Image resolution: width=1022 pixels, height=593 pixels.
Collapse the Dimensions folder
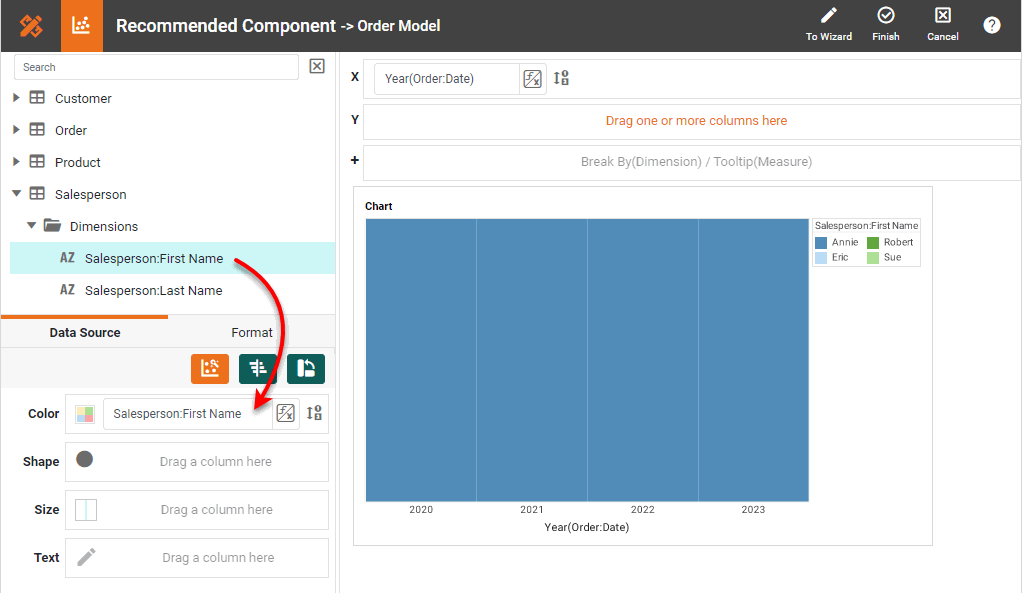click(32, 226)
